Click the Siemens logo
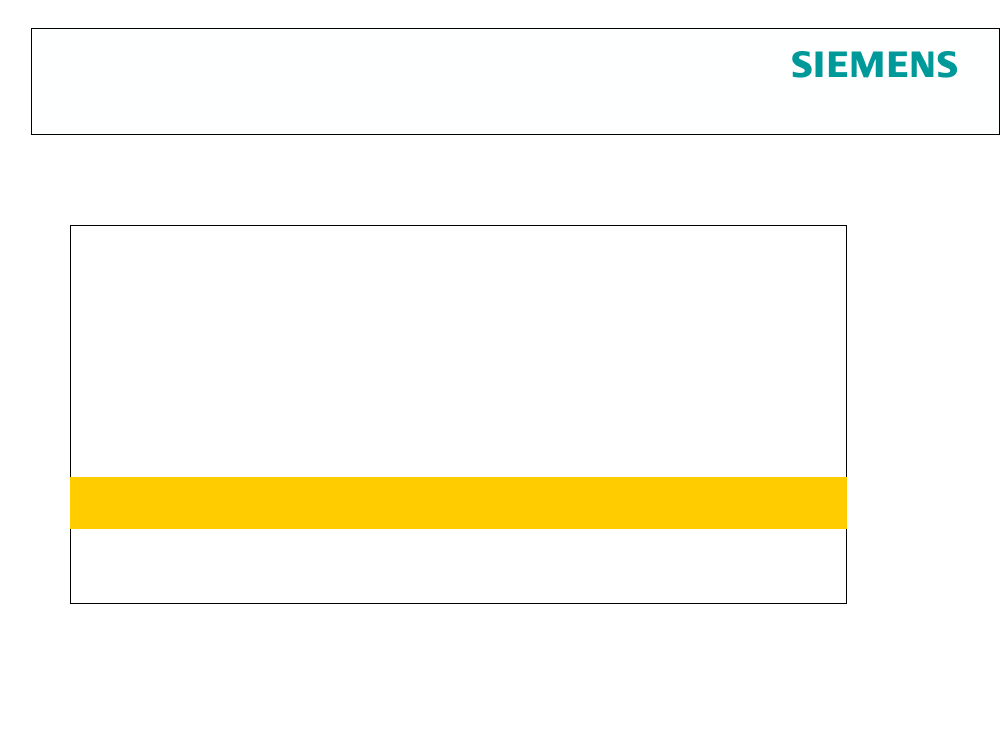 tap(874, 64)
